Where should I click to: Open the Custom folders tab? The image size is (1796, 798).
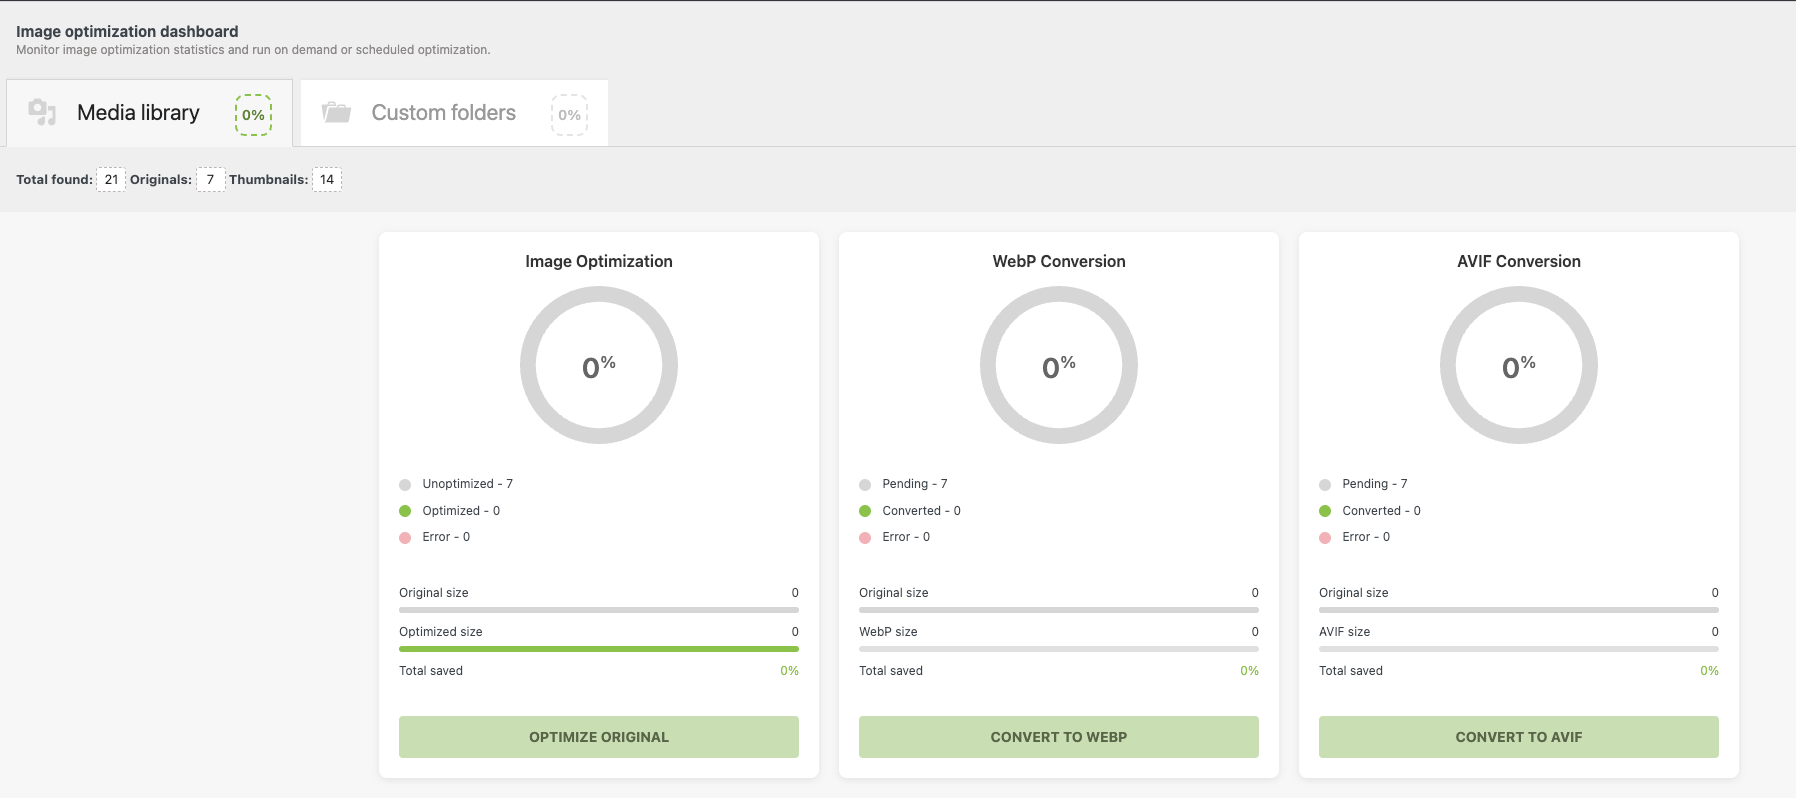click(443, 113)
